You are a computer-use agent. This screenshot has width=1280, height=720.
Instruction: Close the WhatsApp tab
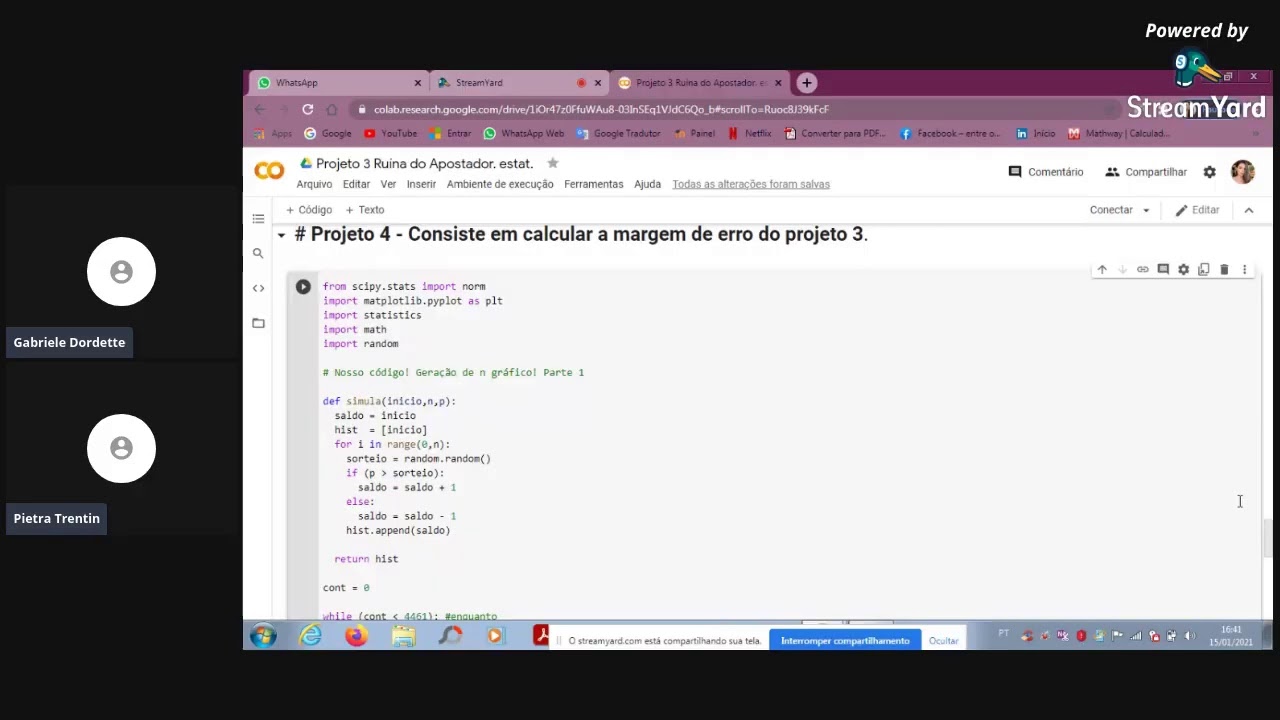tap(418, 83)
